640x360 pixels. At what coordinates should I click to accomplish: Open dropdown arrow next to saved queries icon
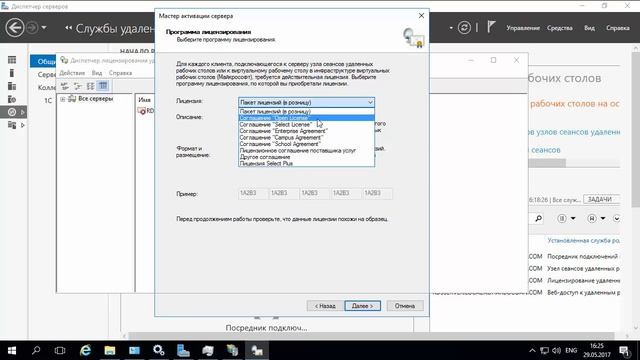(603, 218)
